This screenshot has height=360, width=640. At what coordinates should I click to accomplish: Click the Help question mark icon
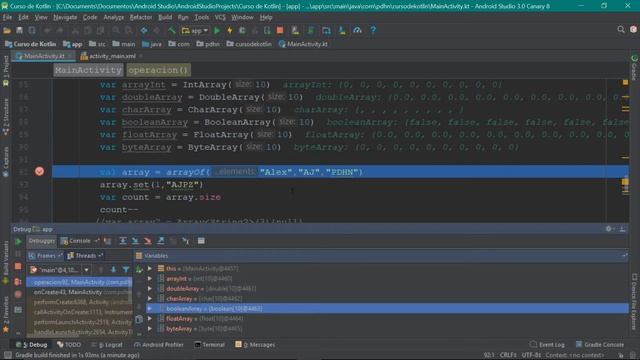[x=373, y=31]
